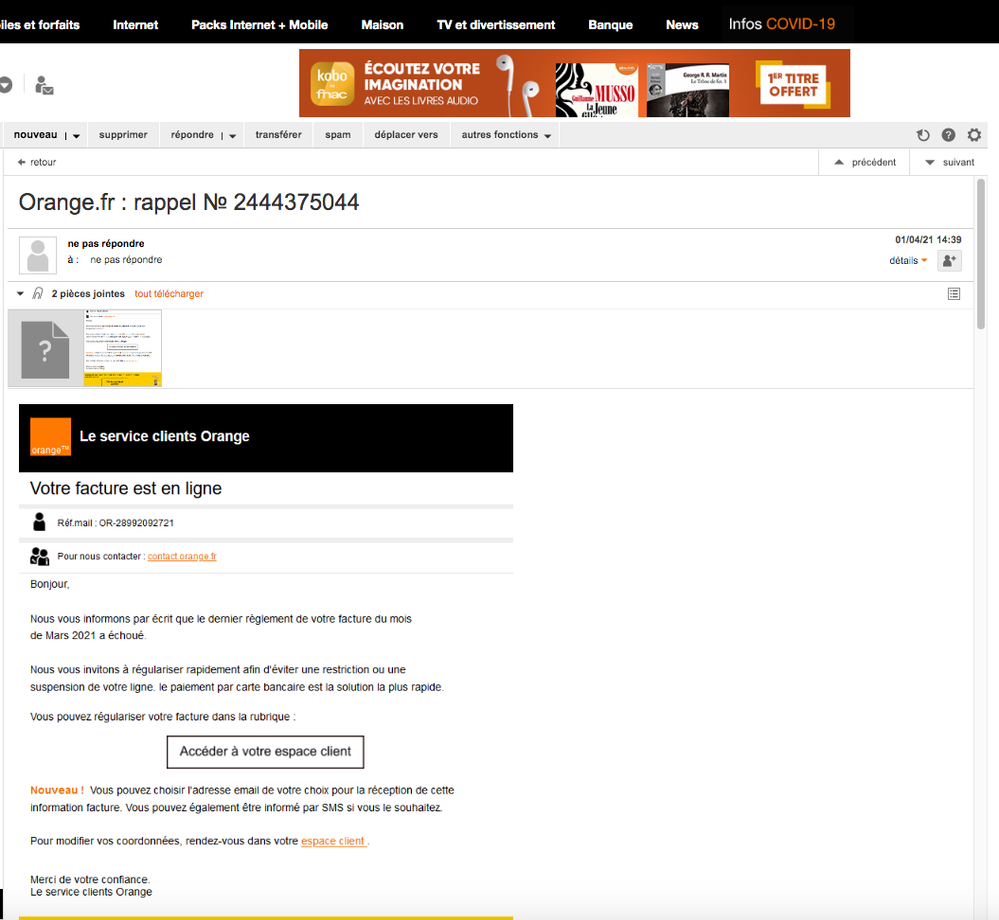Click the help question mark icon
This screenshot has width=999, height=920.
[x=948, y=134]
